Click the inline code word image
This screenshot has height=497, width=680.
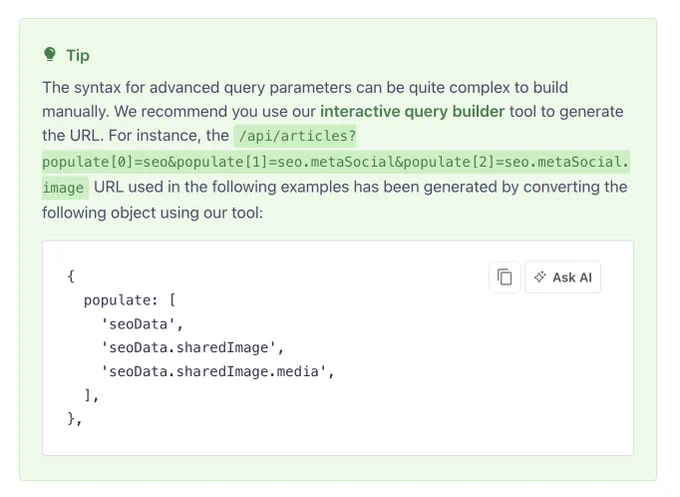point(63,188)
